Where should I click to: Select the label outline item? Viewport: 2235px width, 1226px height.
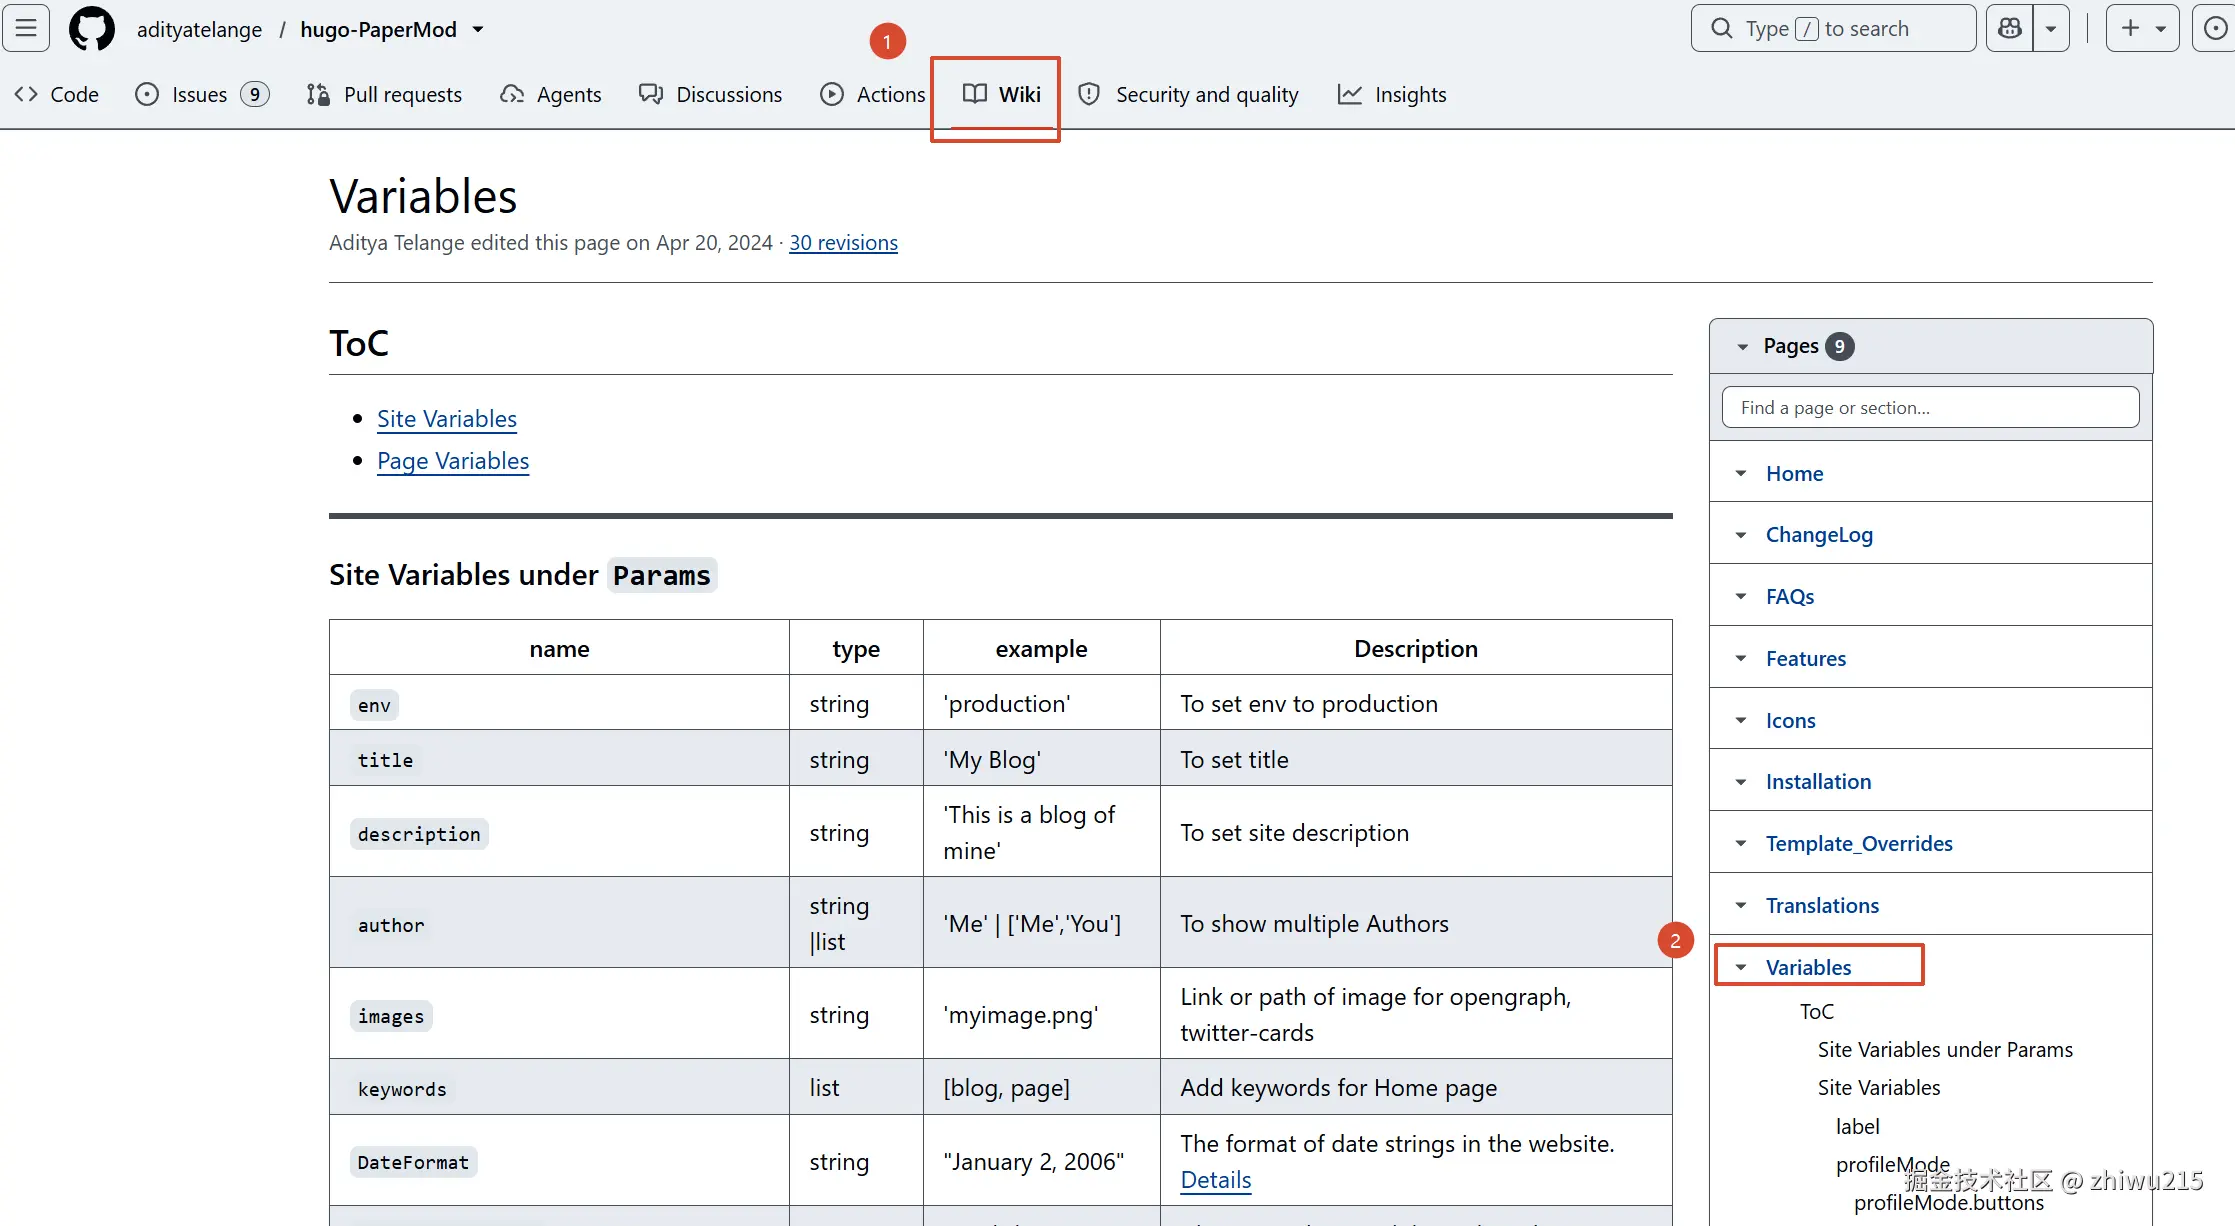coord(1858,1127)
